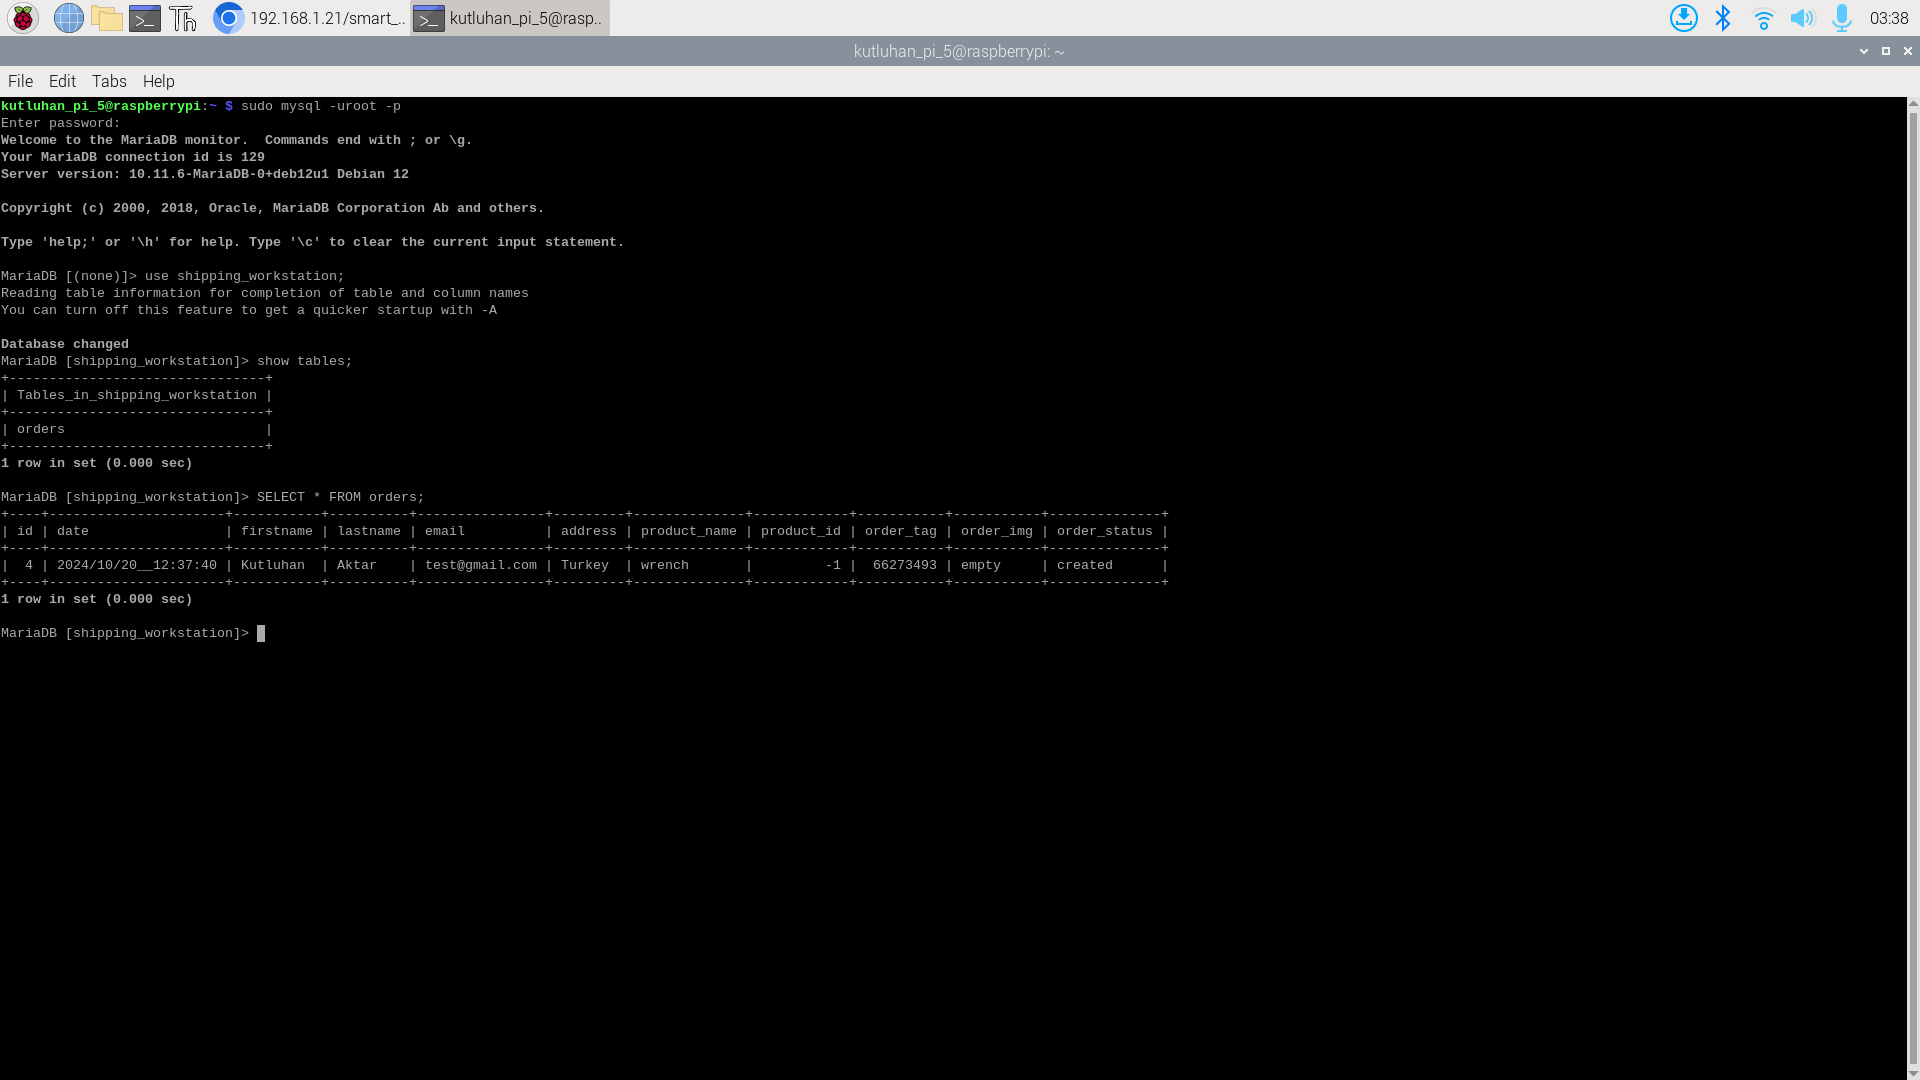
Task: Click the Edit menu in terminal
Action: tap(62, 80)
